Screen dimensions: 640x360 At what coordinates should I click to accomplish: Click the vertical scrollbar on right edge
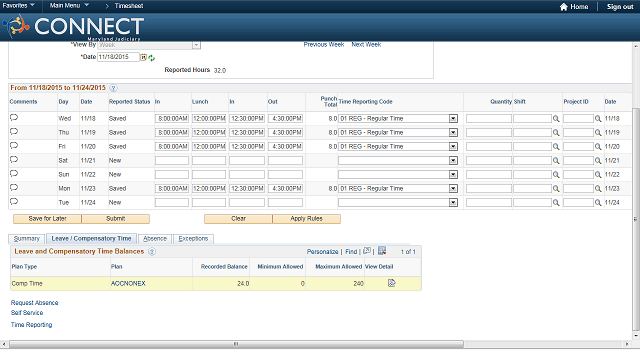point(636,219)
